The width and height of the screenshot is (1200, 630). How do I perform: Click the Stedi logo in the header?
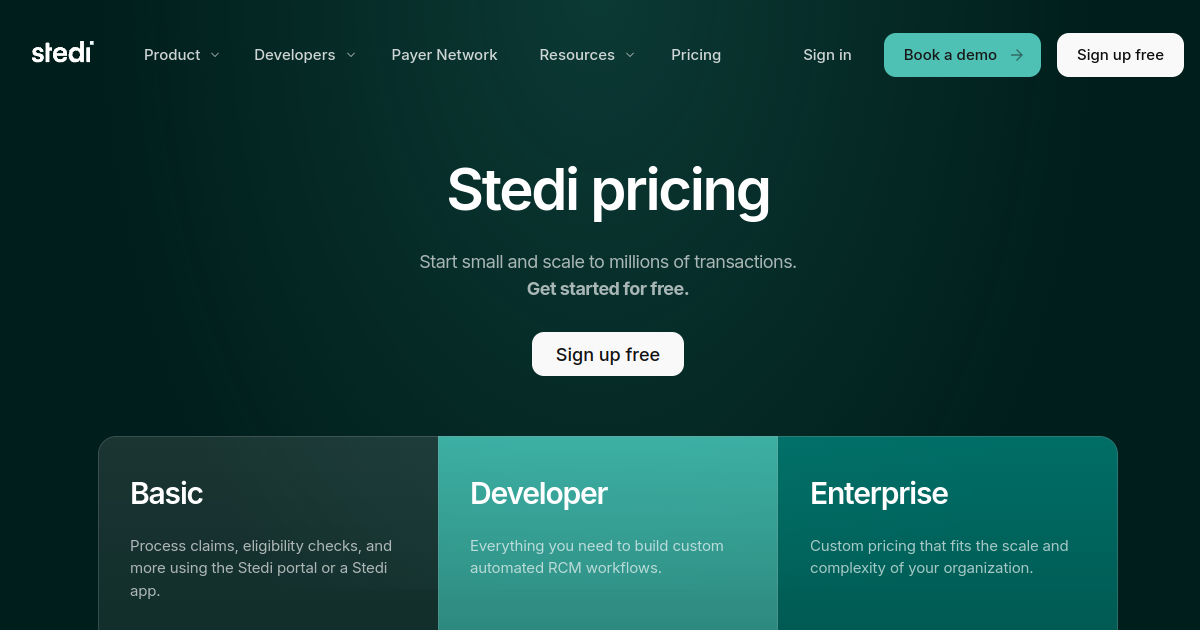[x=62, y=53]
